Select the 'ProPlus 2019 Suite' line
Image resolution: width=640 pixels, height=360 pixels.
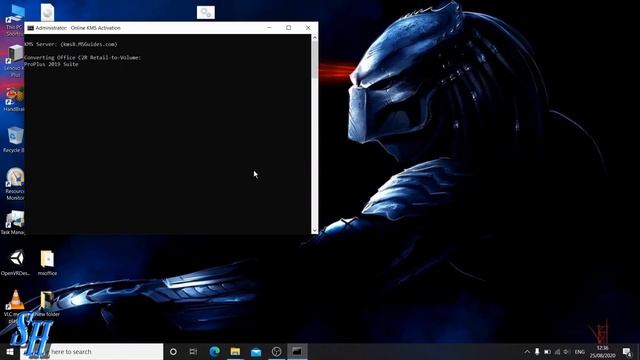coord(51,64)
